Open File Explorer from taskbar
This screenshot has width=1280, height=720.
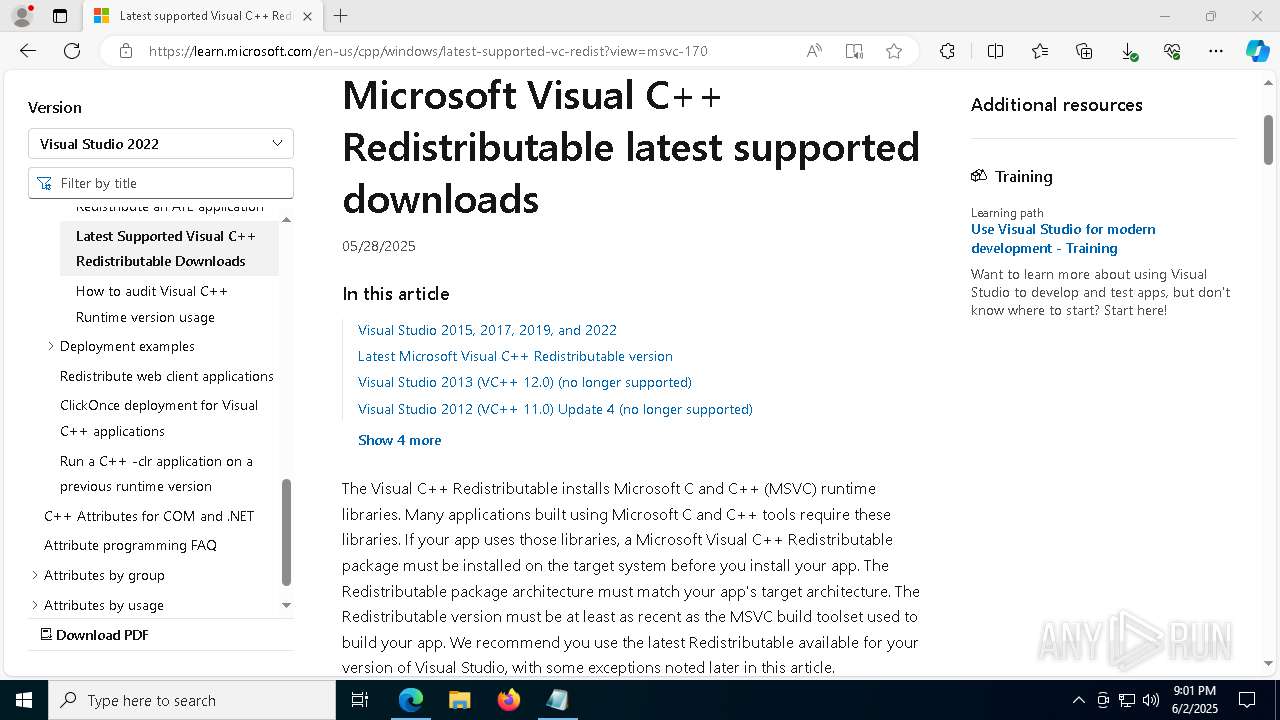pos(460,700)
